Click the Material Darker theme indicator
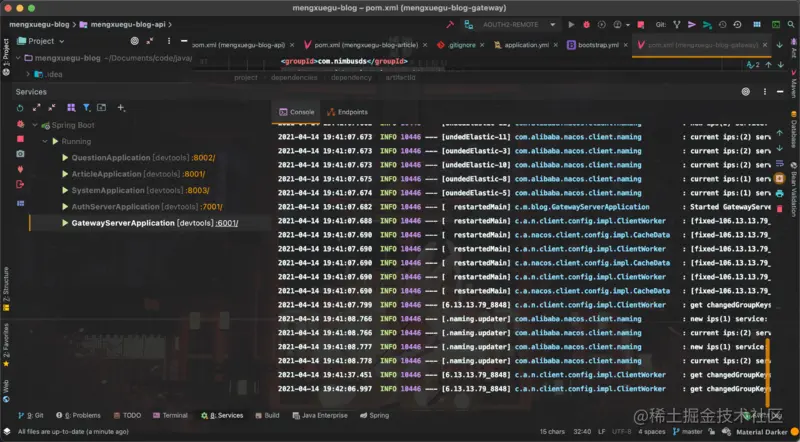This screenshot has height=442, width=800. (x=762, y=432)
